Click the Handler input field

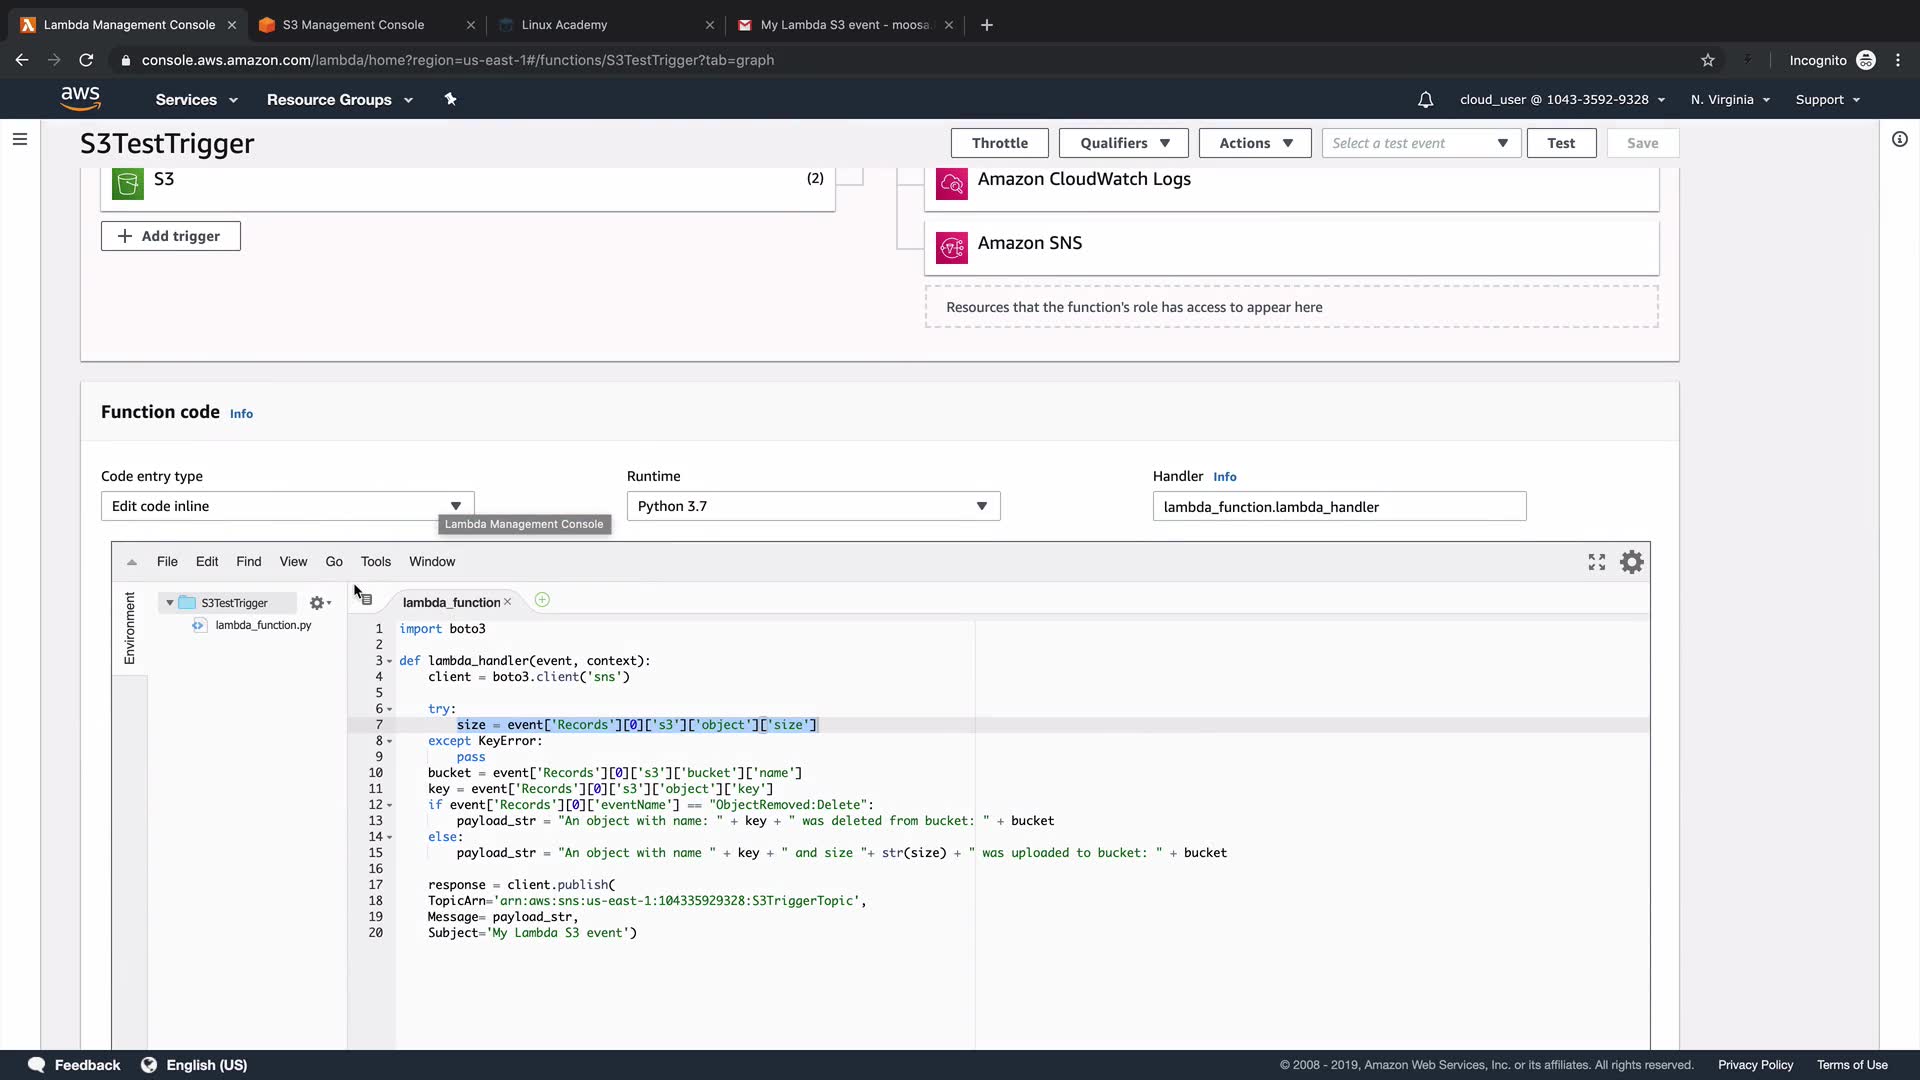pos(1338,507)
